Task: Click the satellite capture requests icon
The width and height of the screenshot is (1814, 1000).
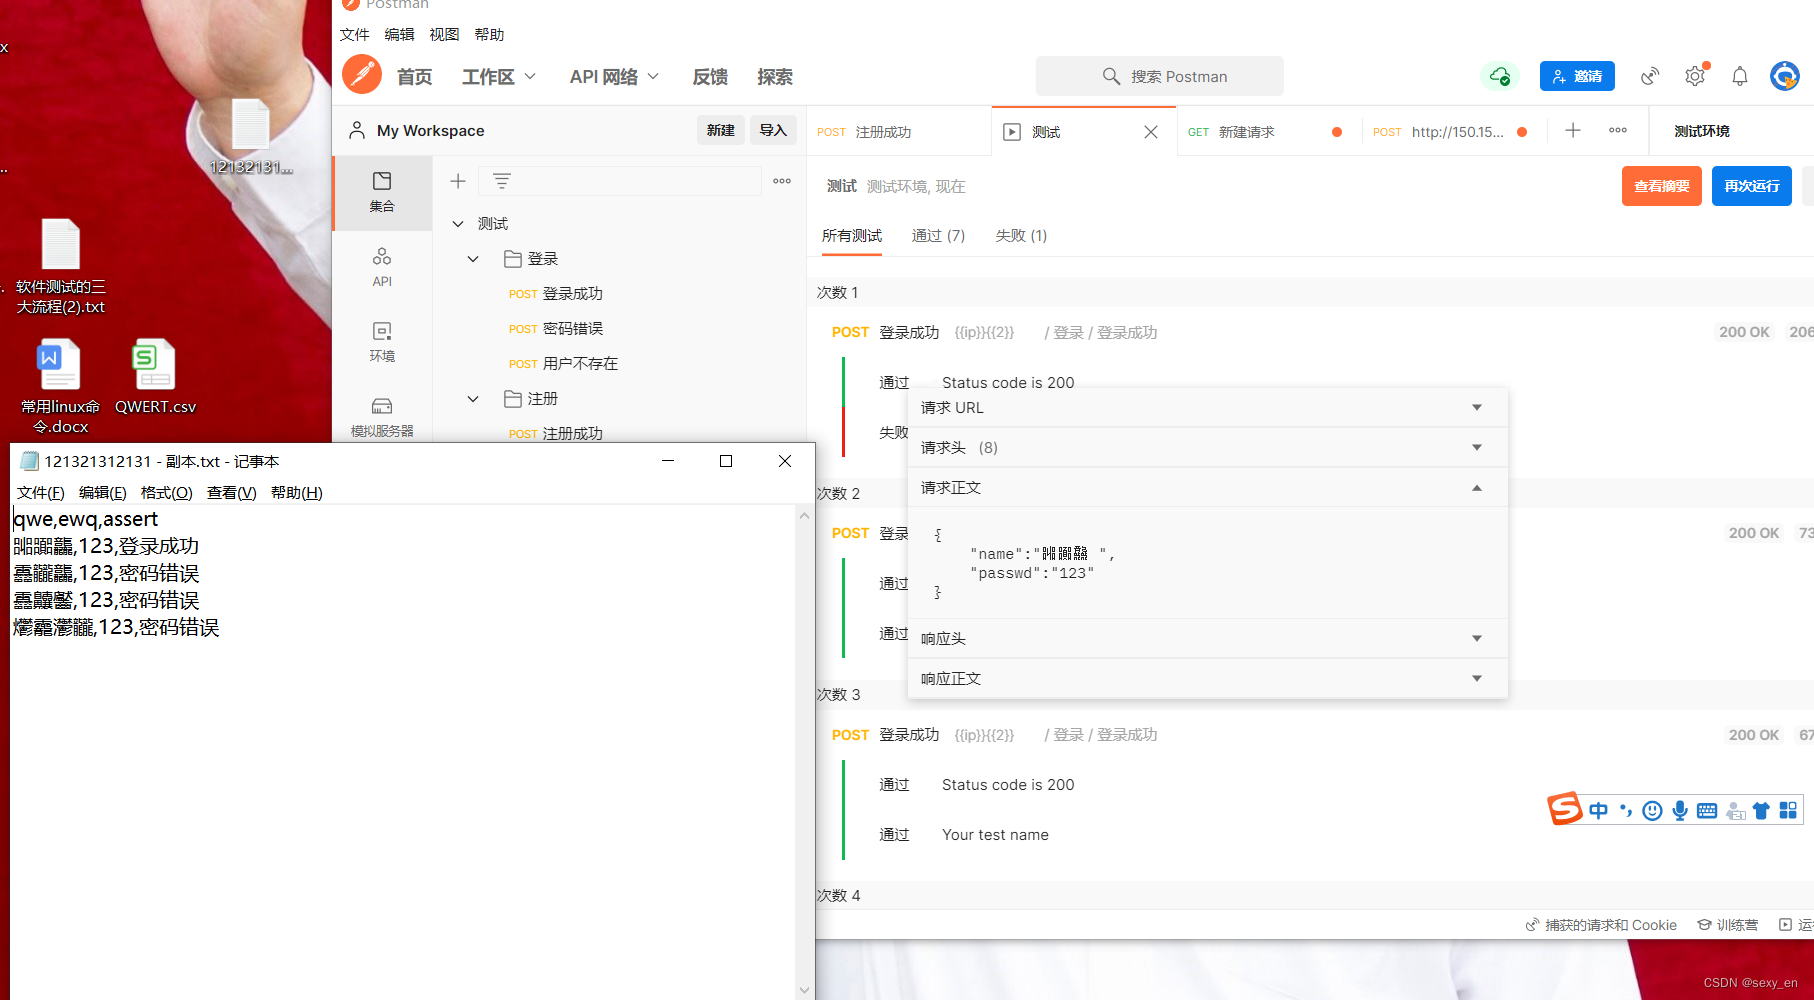Action: (x=1650, y=76)
